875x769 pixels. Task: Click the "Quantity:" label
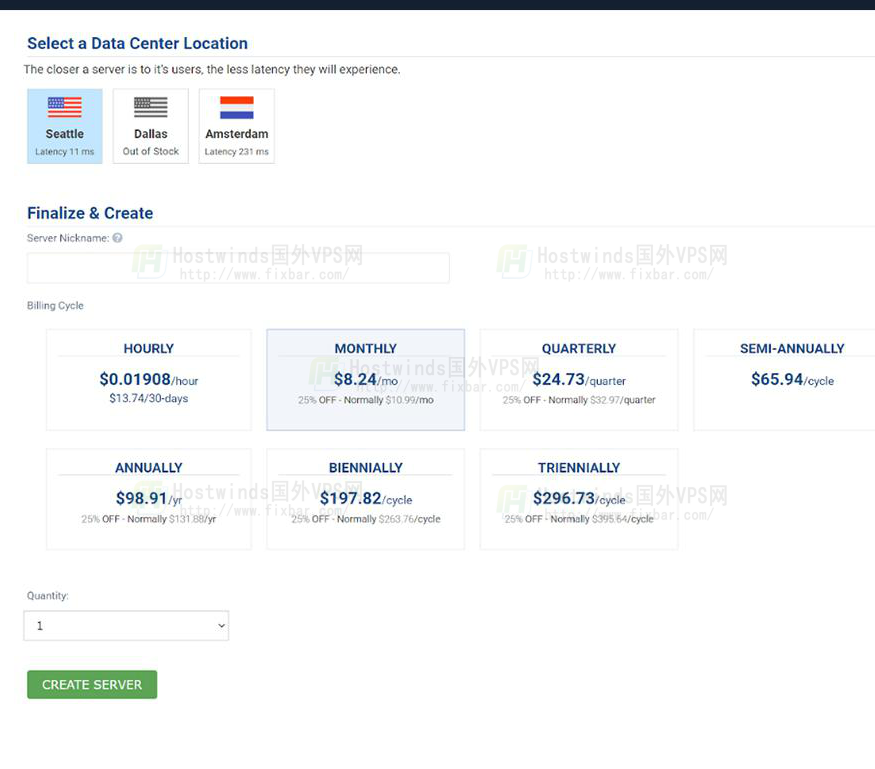point(47,595)
